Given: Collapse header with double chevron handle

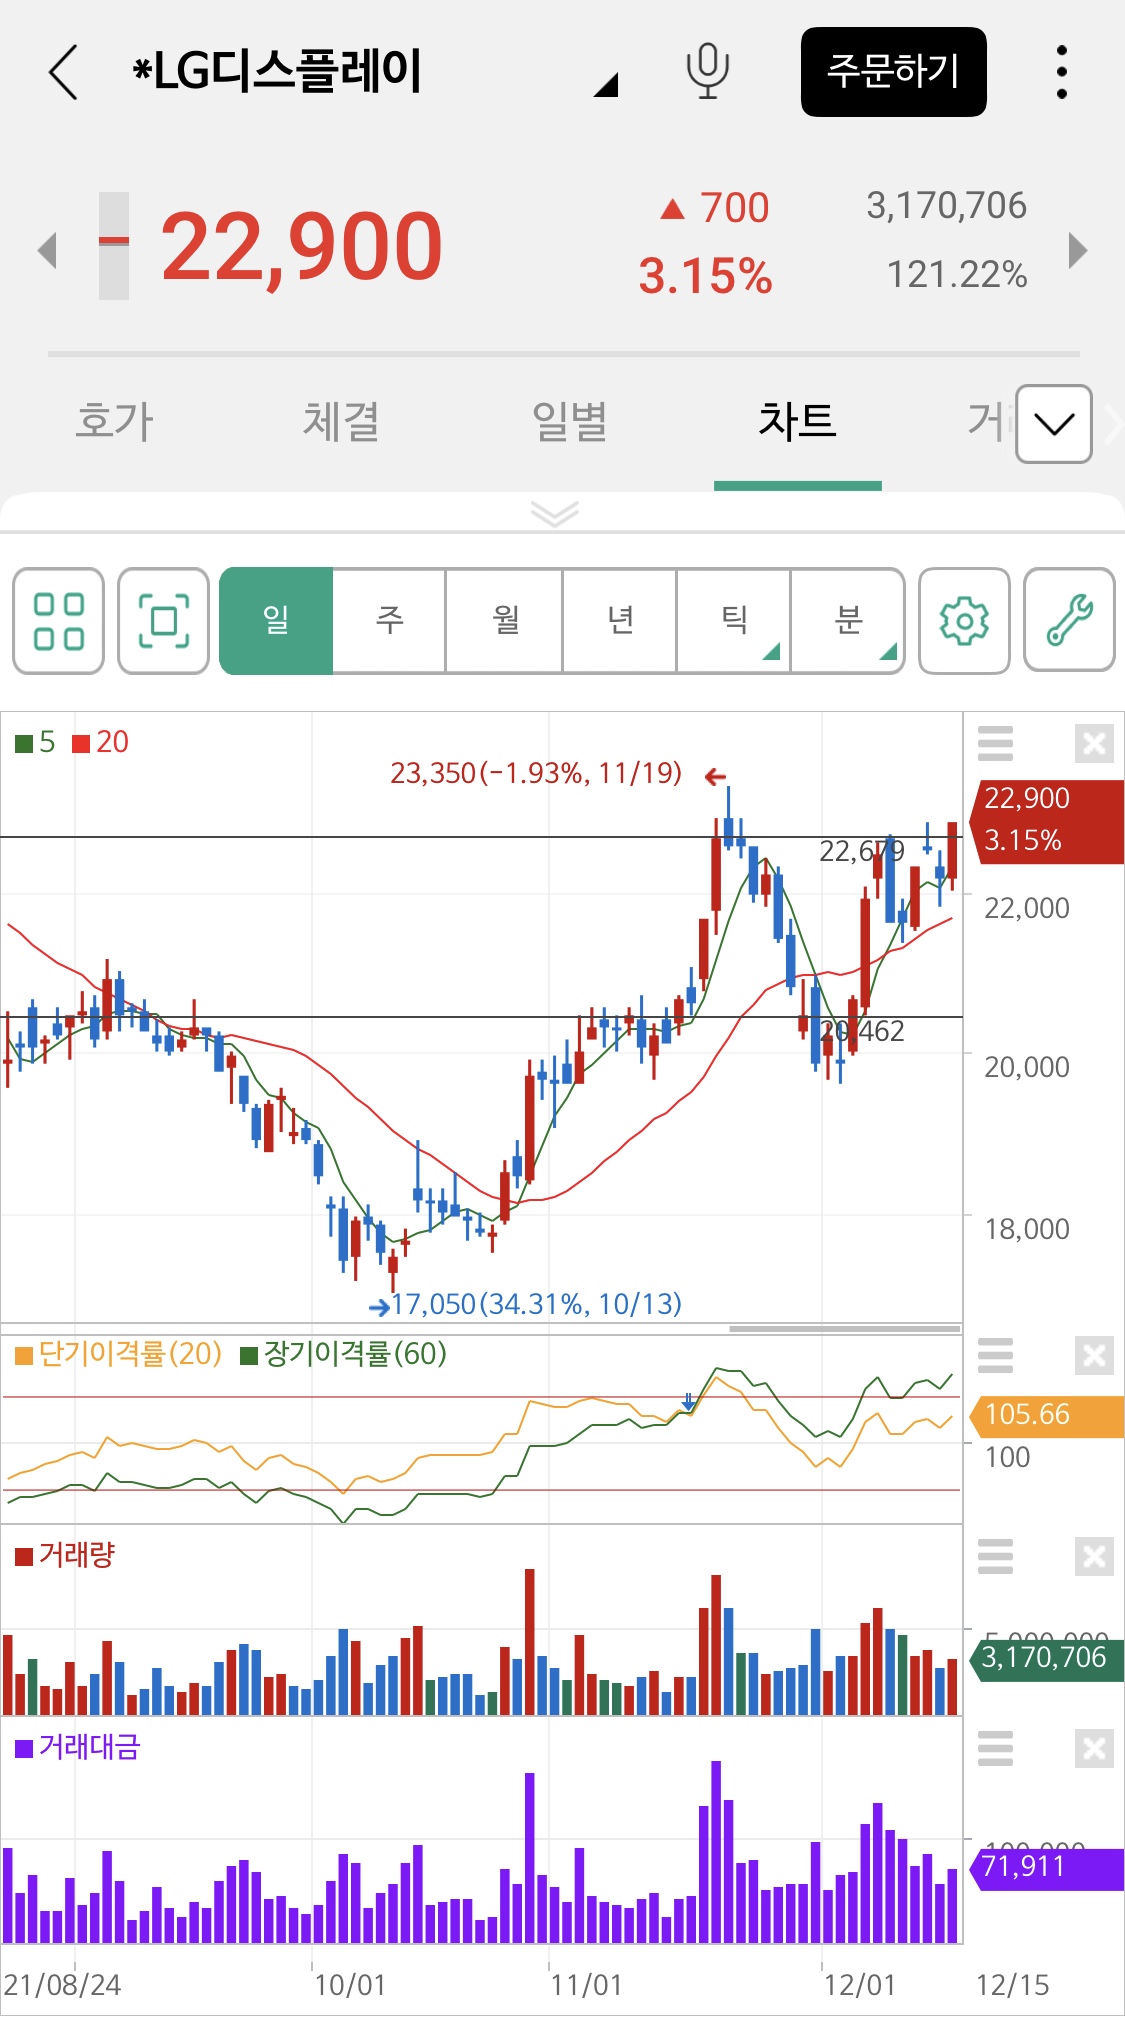Looking at the screenshot, I should click(555, 514).
